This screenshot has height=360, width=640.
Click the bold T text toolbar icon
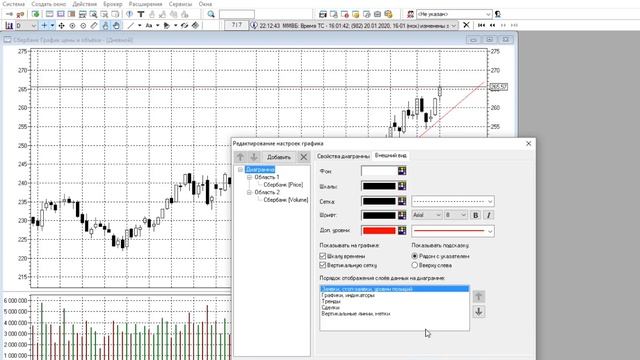(x=141, y=14)
